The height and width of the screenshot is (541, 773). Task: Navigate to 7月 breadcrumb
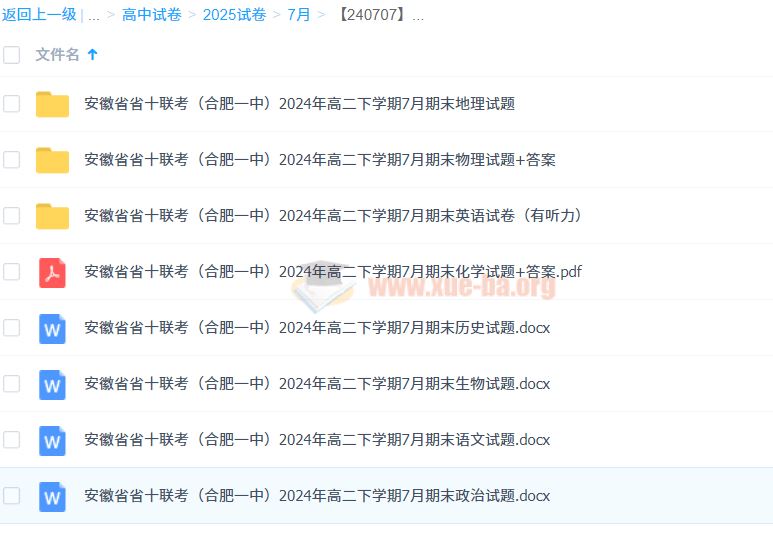coord(299,14)
